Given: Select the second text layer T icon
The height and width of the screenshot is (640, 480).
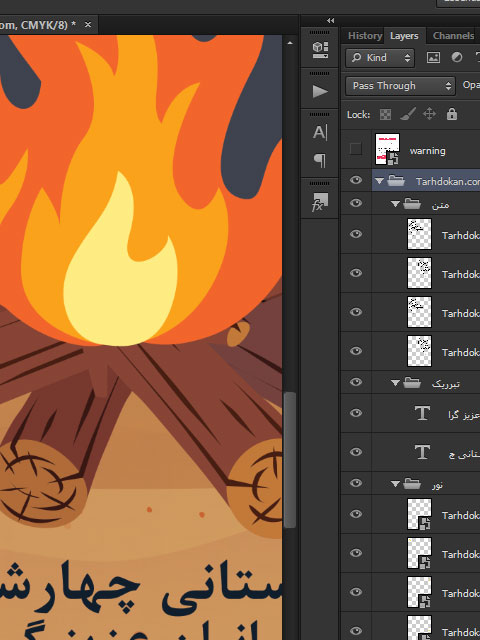Looking at the screenshot, I should coord(422,452).
